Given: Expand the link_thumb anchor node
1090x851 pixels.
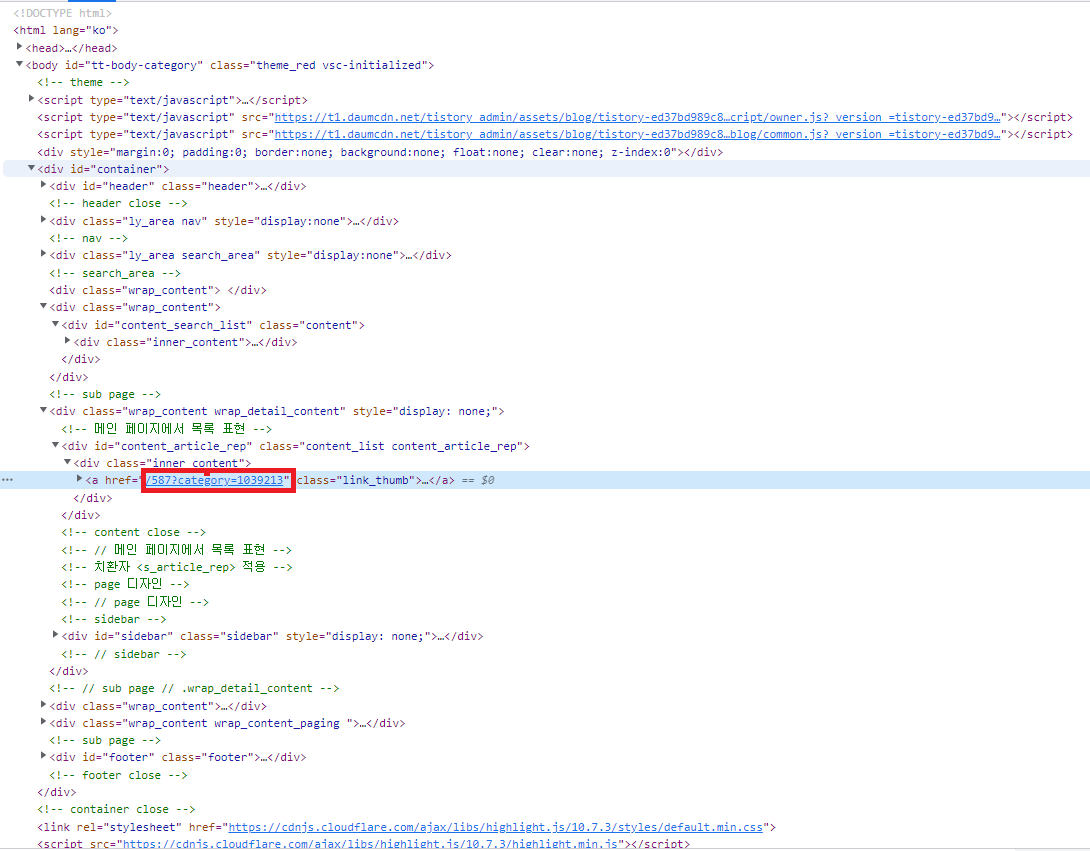Looking at the screenshot, I should (80, 479).
